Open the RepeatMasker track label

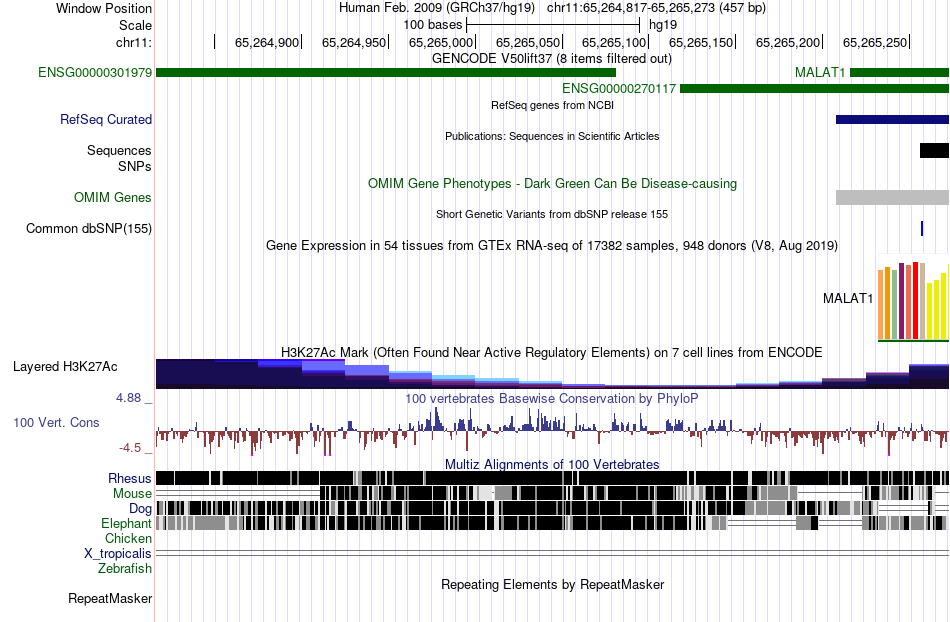[x=110, y=598]
